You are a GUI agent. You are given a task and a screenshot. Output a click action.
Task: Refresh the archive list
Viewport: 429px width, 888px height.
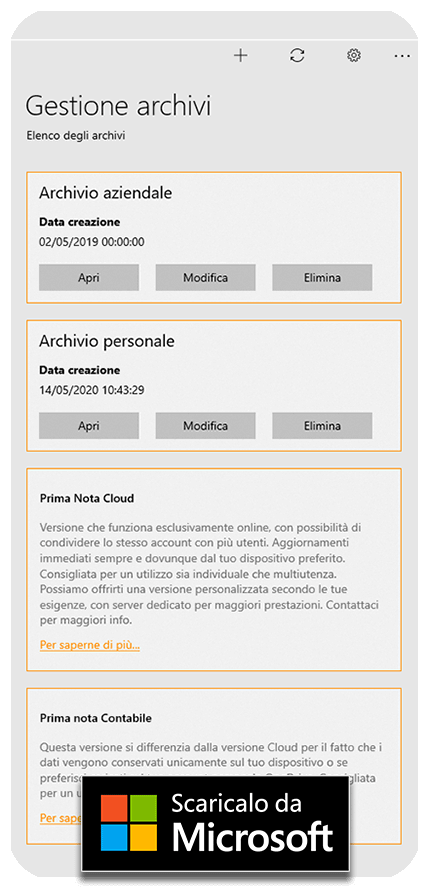coord(297,56)
